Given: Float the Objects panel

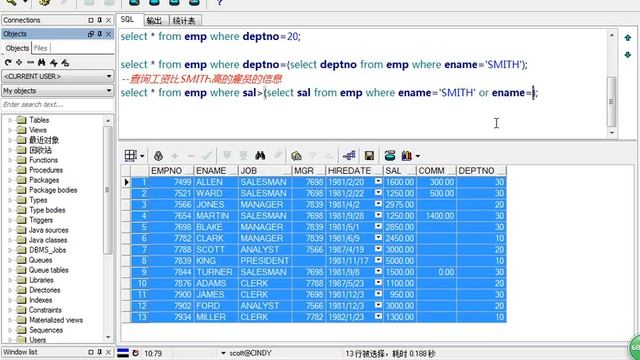Looking at the screenshot, I should coord(91,34).
